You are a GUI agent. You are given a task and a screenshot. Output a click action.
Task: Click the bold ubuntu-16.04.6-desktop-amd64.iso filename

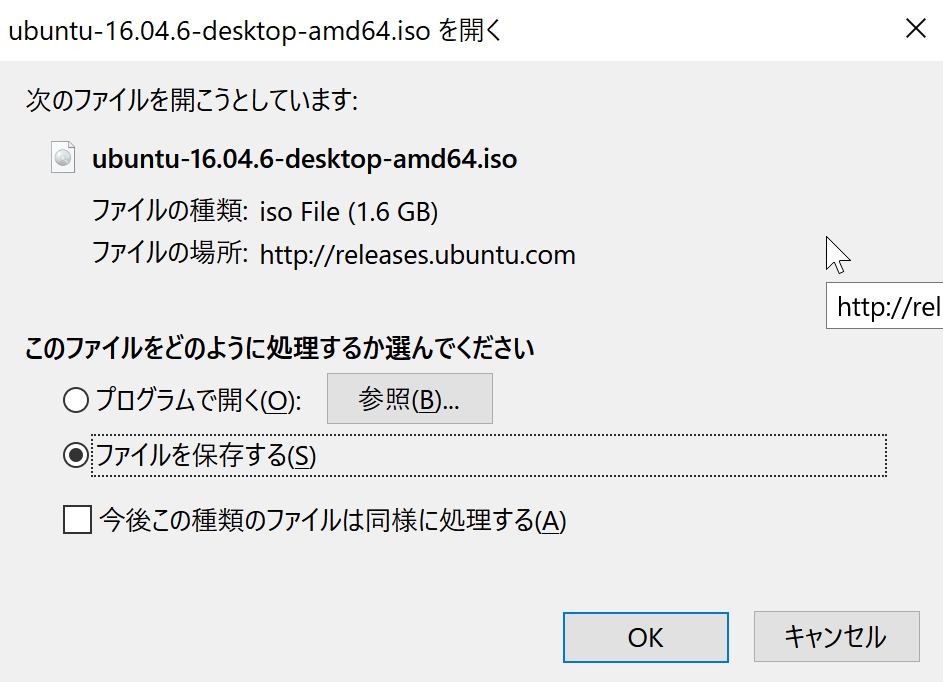coord(304,159)
